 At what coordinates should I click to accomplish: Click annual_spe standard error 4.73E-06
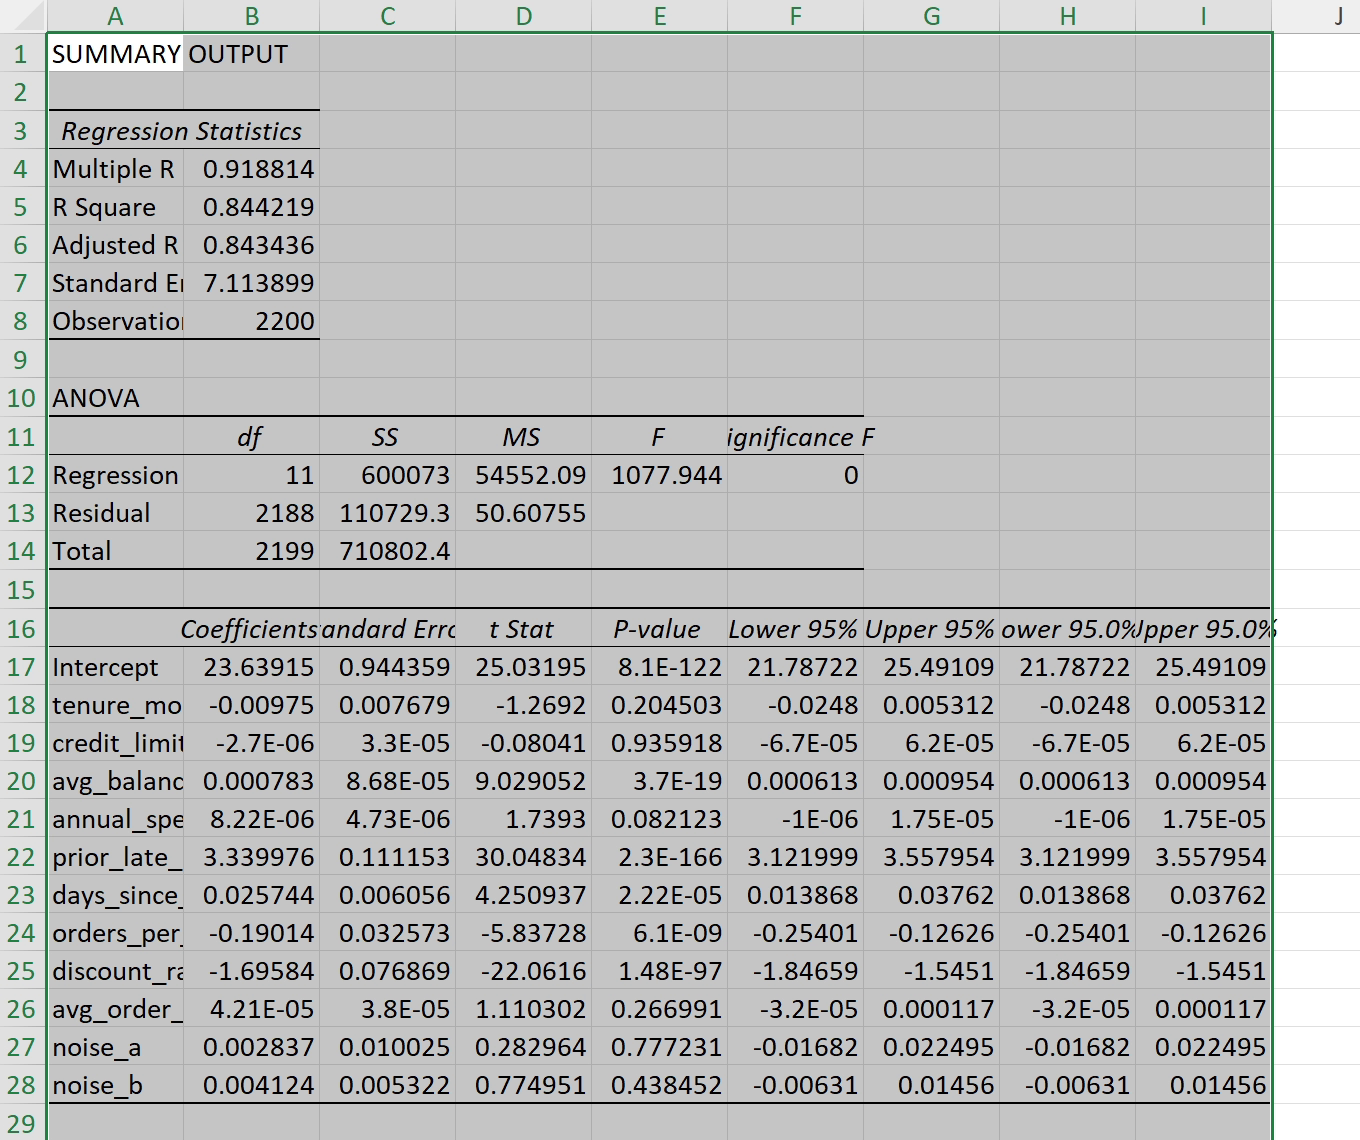[x=388, y=819]
